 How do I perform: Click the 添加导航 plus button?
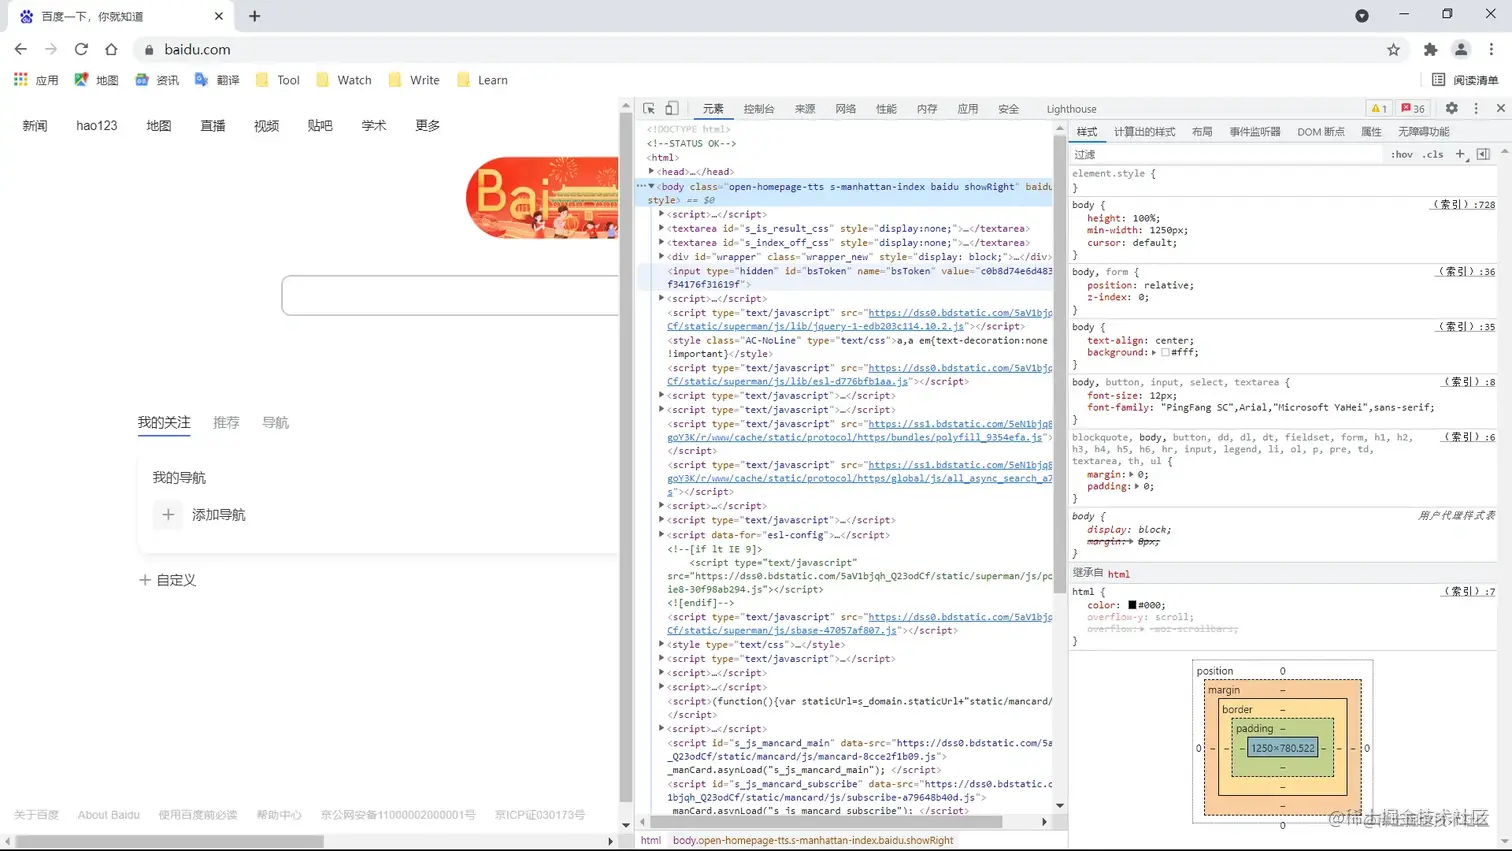click(x=168, y=515)
